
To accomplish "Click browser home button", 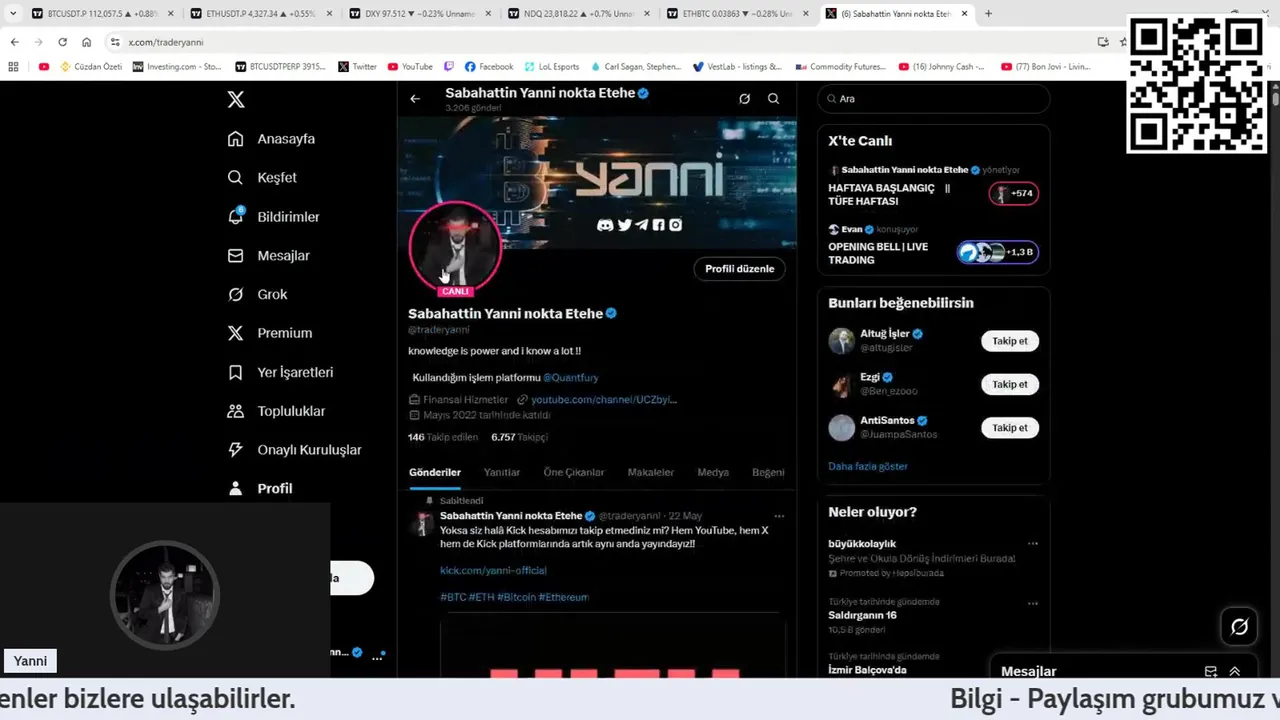I will 86,42.
